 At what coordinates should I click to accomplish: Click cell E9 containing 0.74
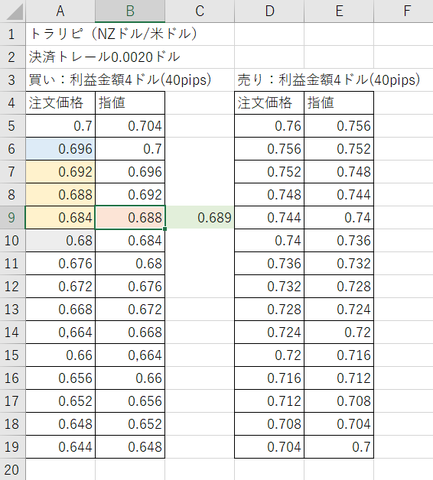tap(339, 217)
